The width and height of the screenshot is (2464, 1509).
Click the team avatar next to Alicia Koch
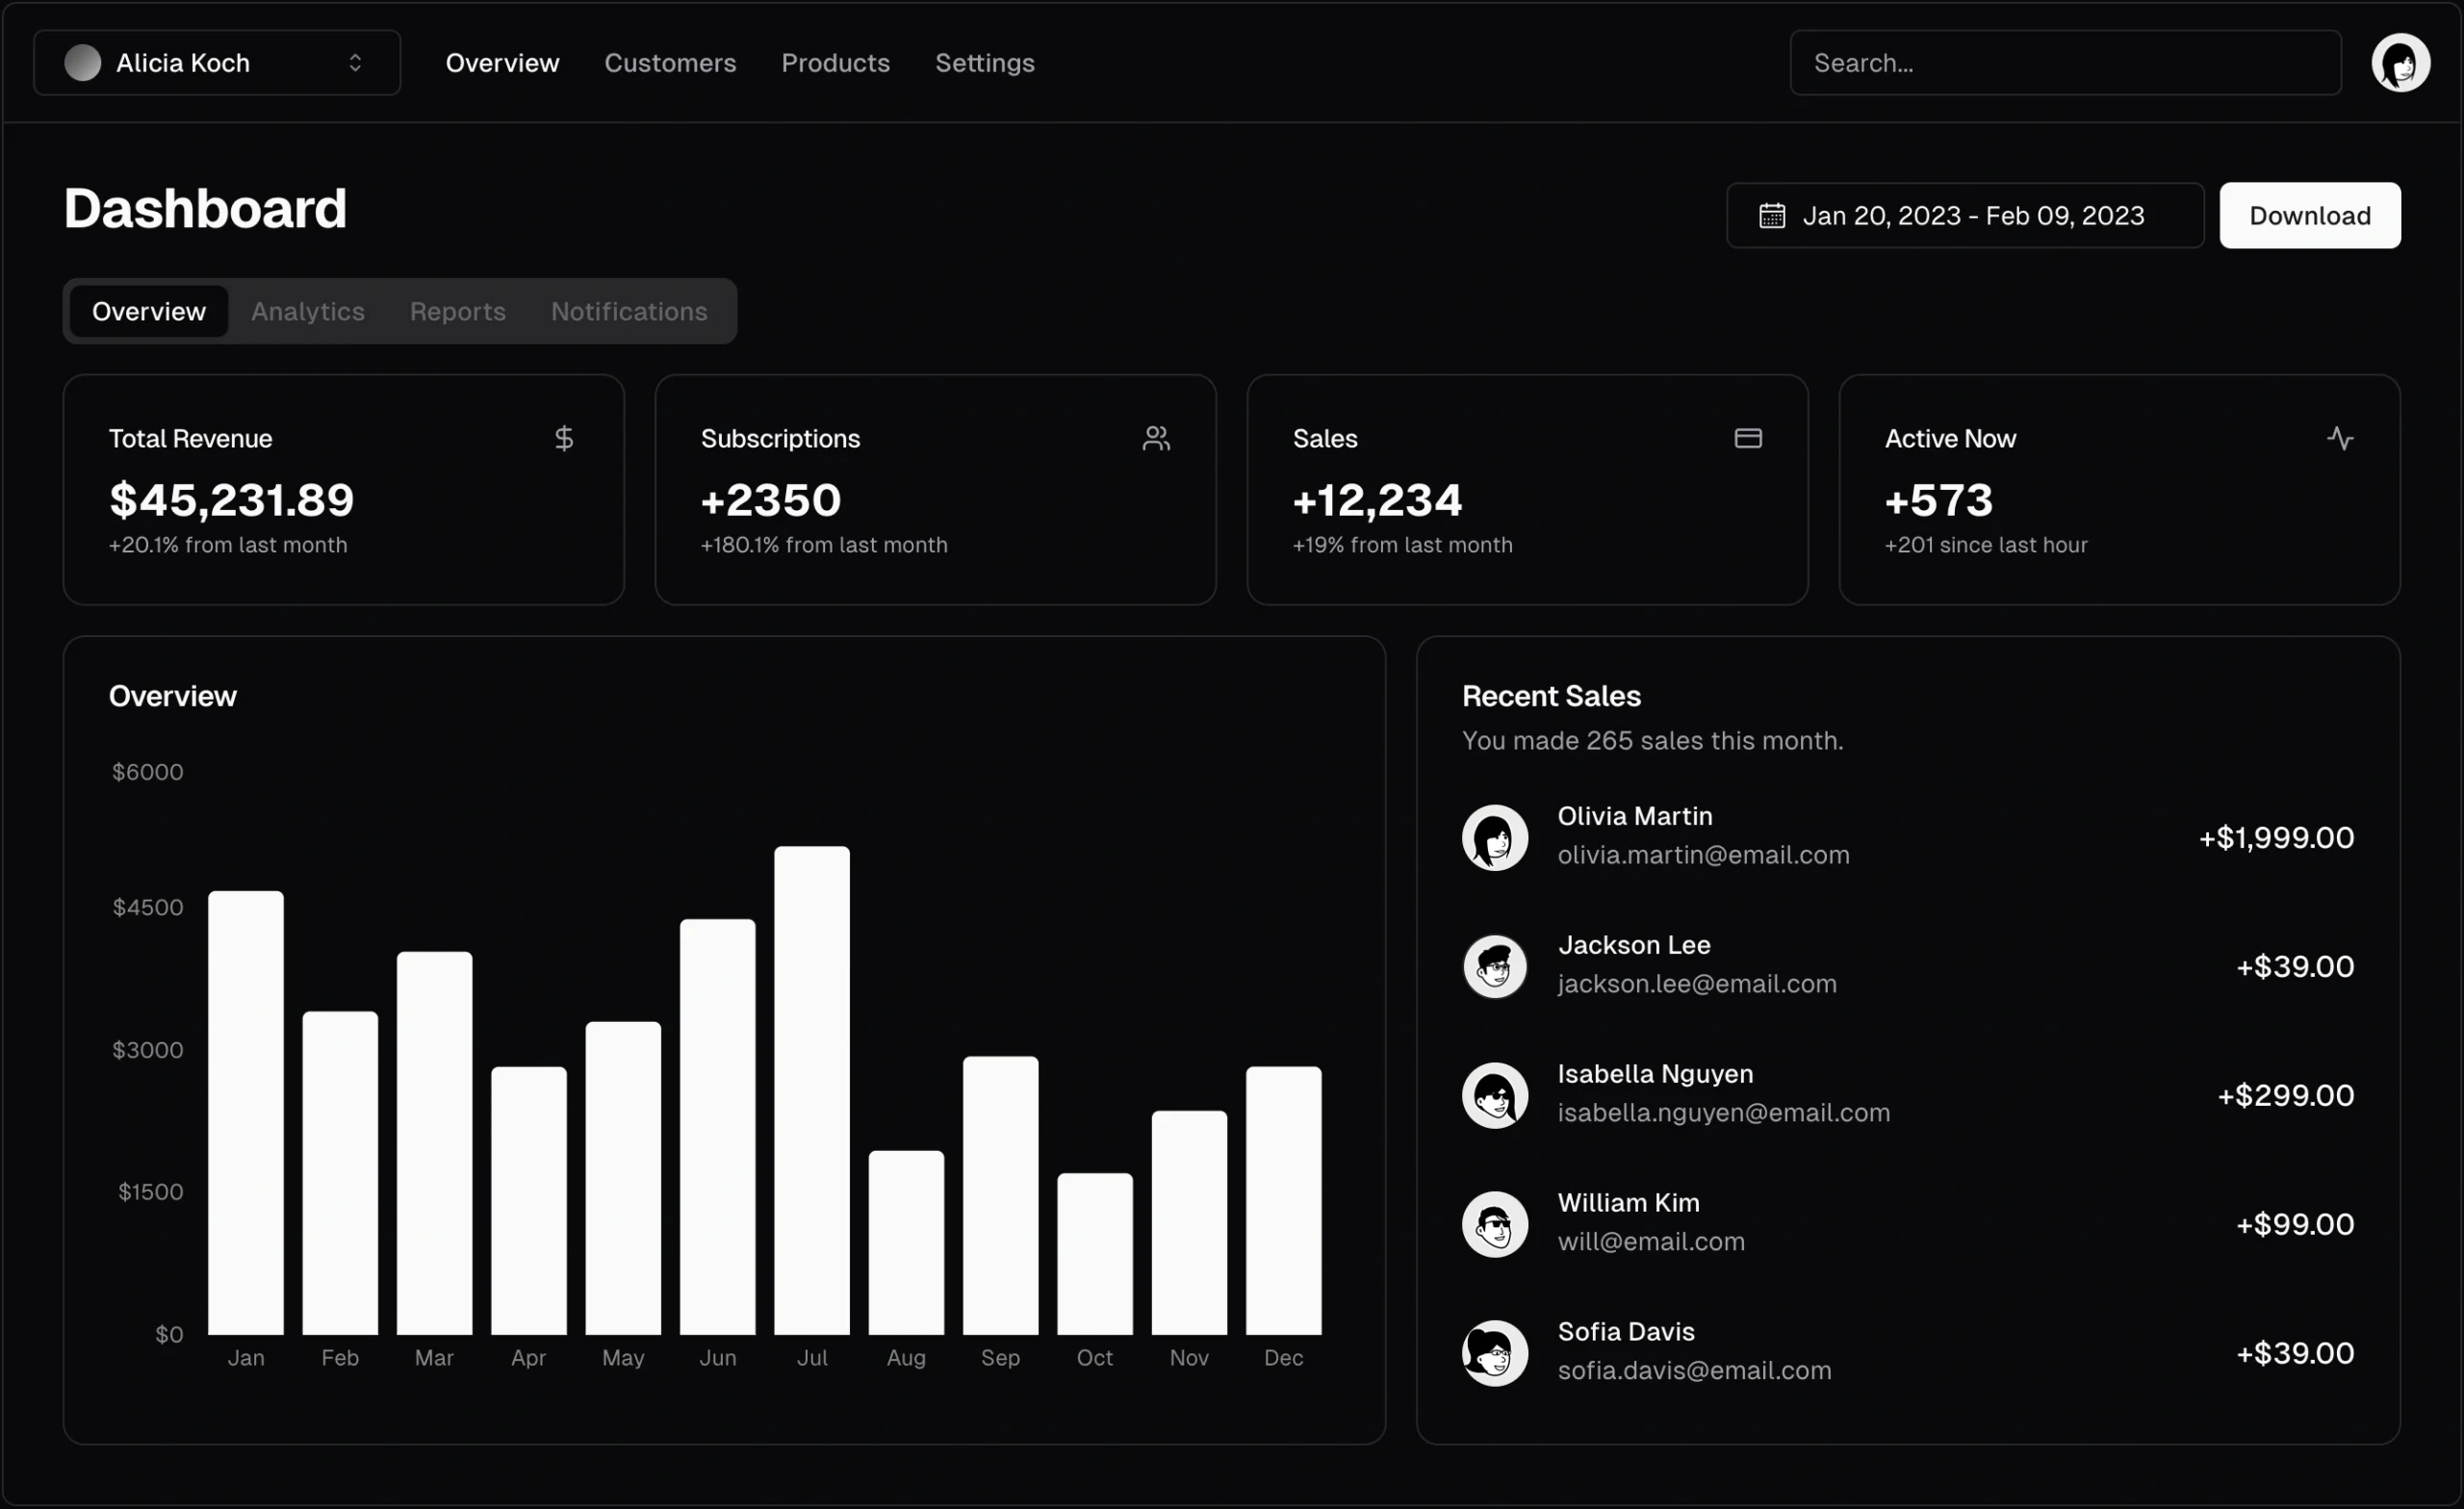point(83,62)
